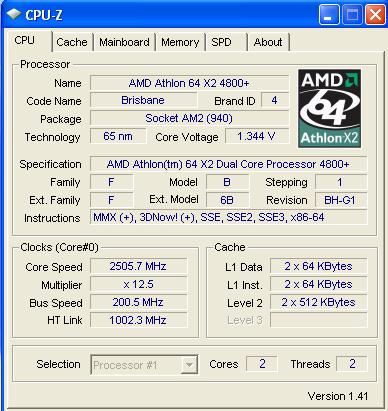388x411 pixels.
Task: Click the 65 nm technology value
Action: [118, 136]
